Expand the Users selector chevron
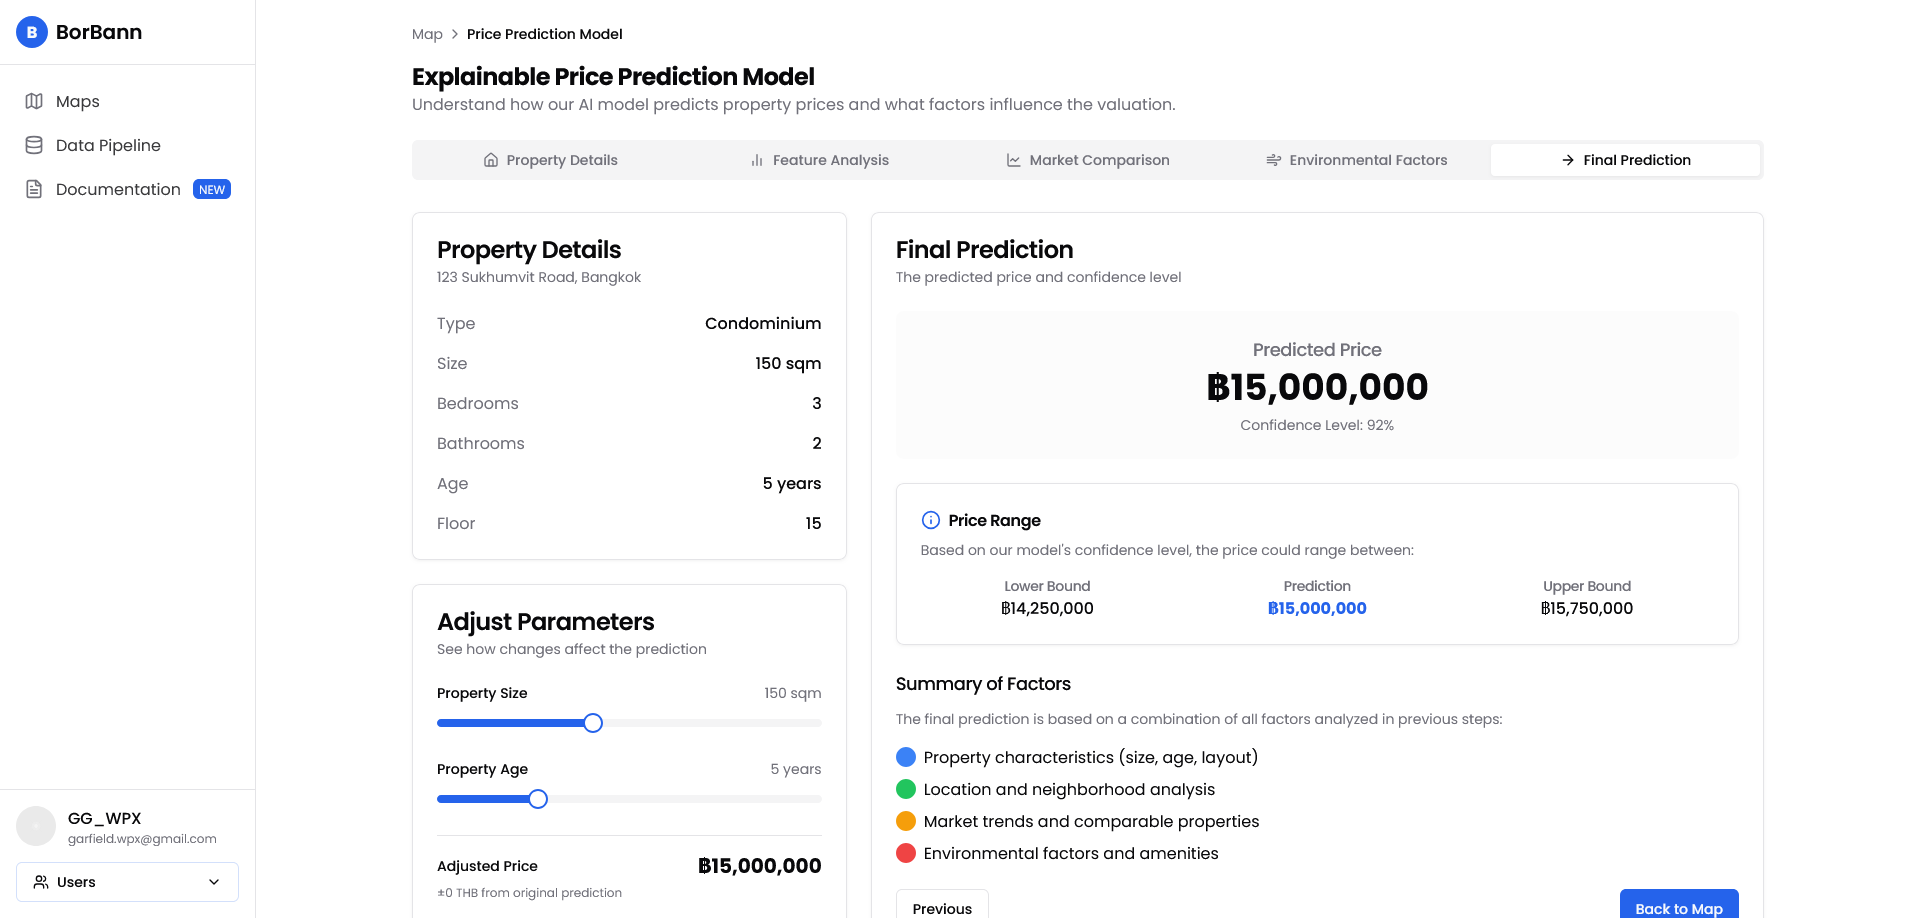 pos(214,882)
